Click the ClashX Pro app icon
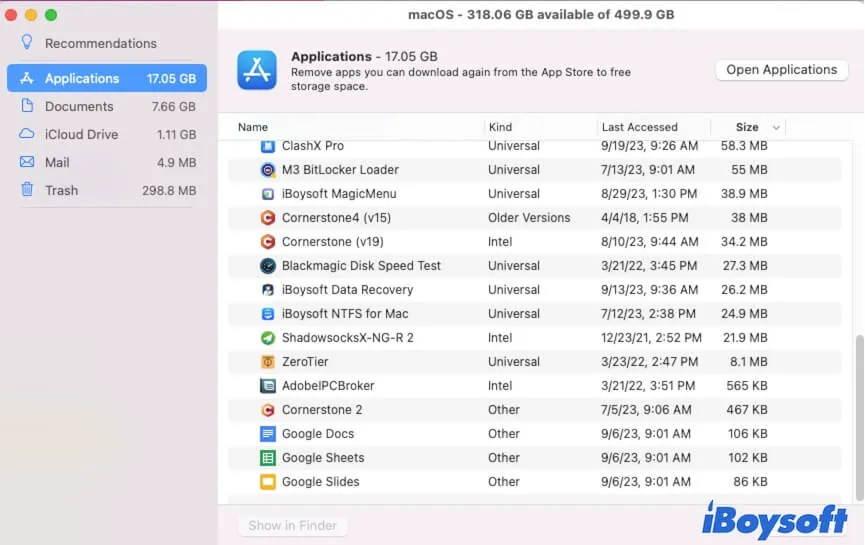 coord(268,146)
